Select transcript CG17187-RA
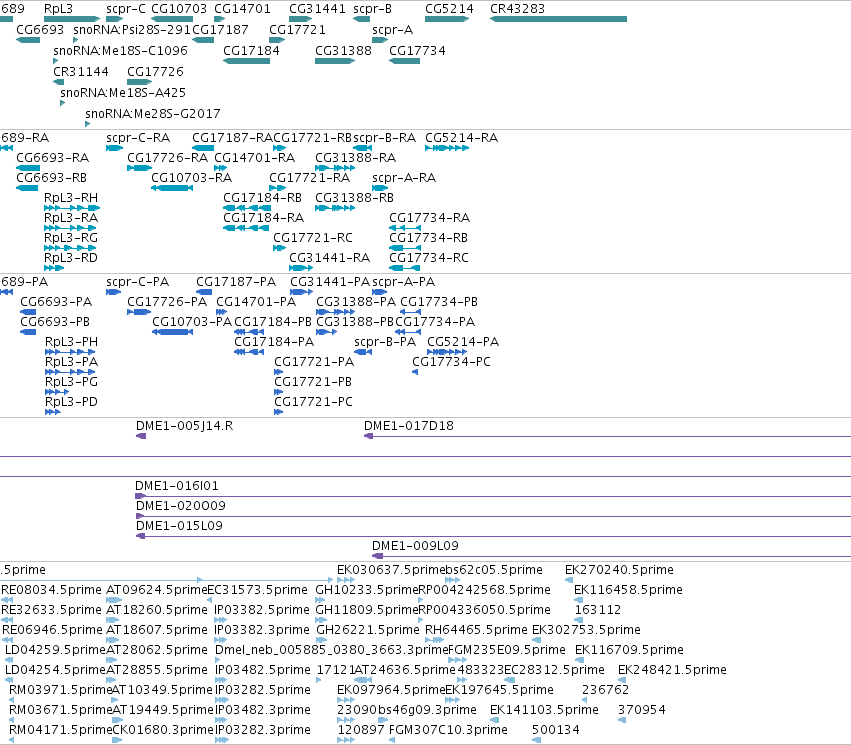 pyautogui.click(x=232, y=138)
